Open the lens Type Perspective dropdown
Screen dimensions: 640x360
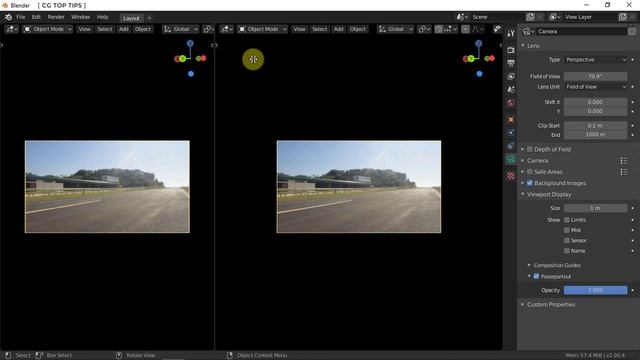pos(596,60)
